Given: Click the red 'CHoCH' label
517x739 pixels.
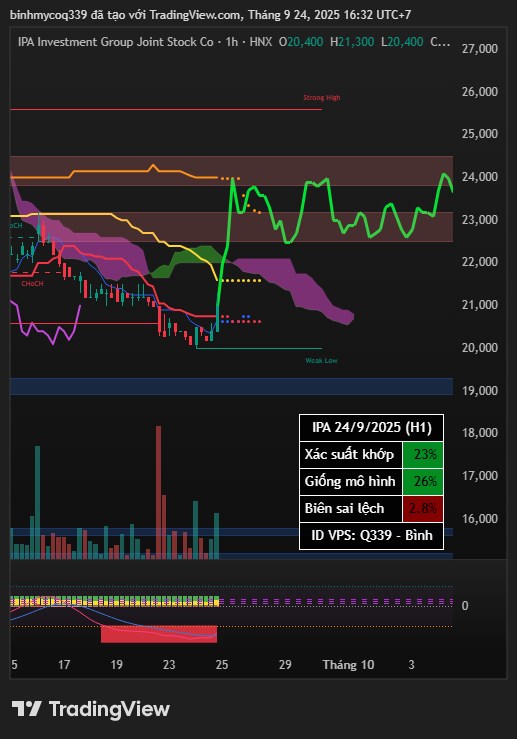Looking at the screenshot, I should point(32,283).
